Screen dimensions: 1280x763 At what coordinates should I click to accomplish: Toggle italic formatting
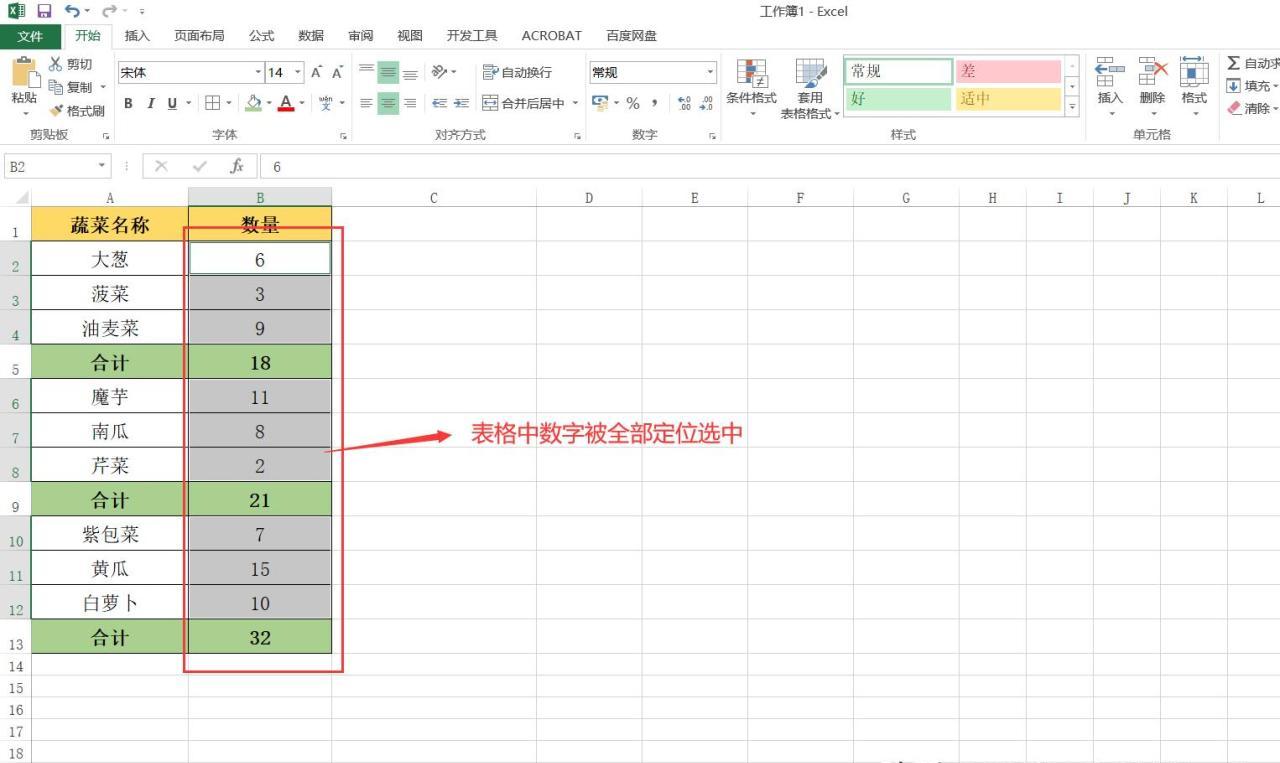click(x=151, y=103)
